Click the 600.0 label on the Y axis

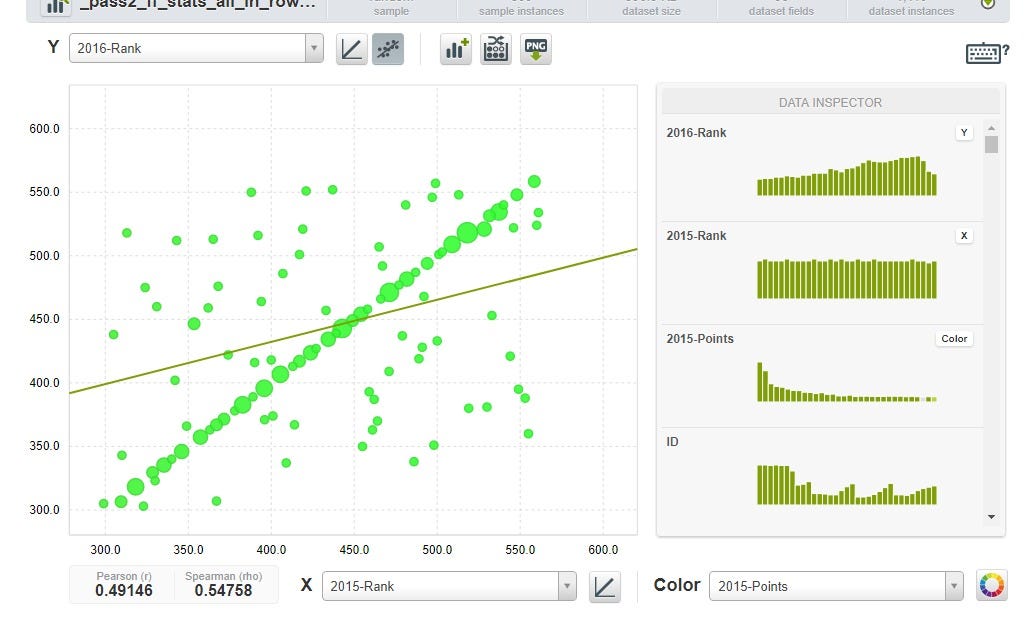(x=44, y=129)
